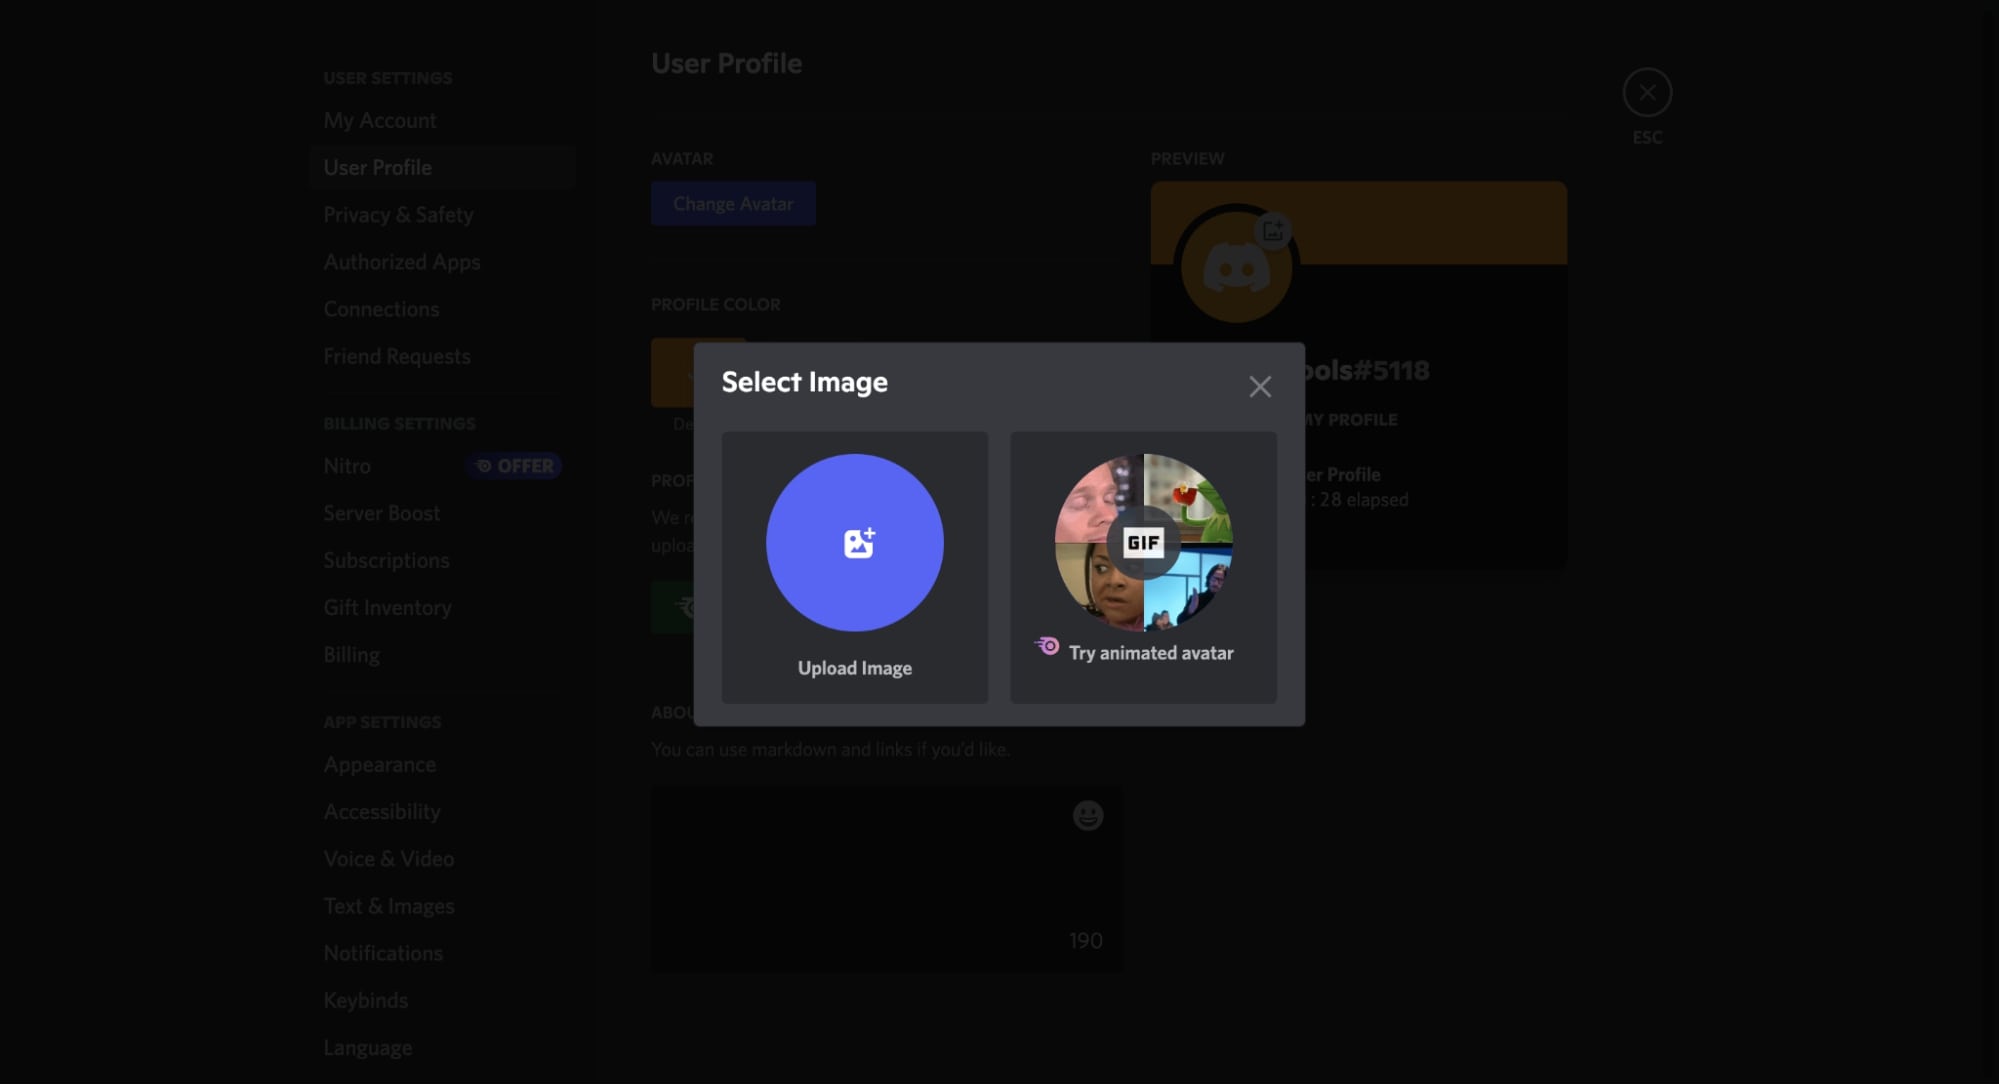Click the Nitro icon beside Try animated avatar

point(1047,646)
